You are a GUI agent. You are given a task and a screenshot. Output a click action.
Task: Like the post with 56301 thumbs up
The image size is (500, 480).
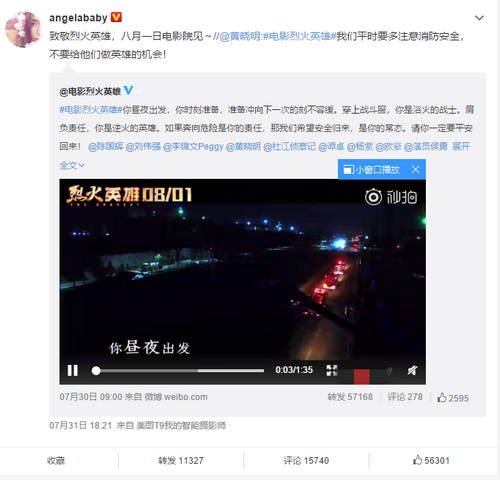[x=431, y=461]
